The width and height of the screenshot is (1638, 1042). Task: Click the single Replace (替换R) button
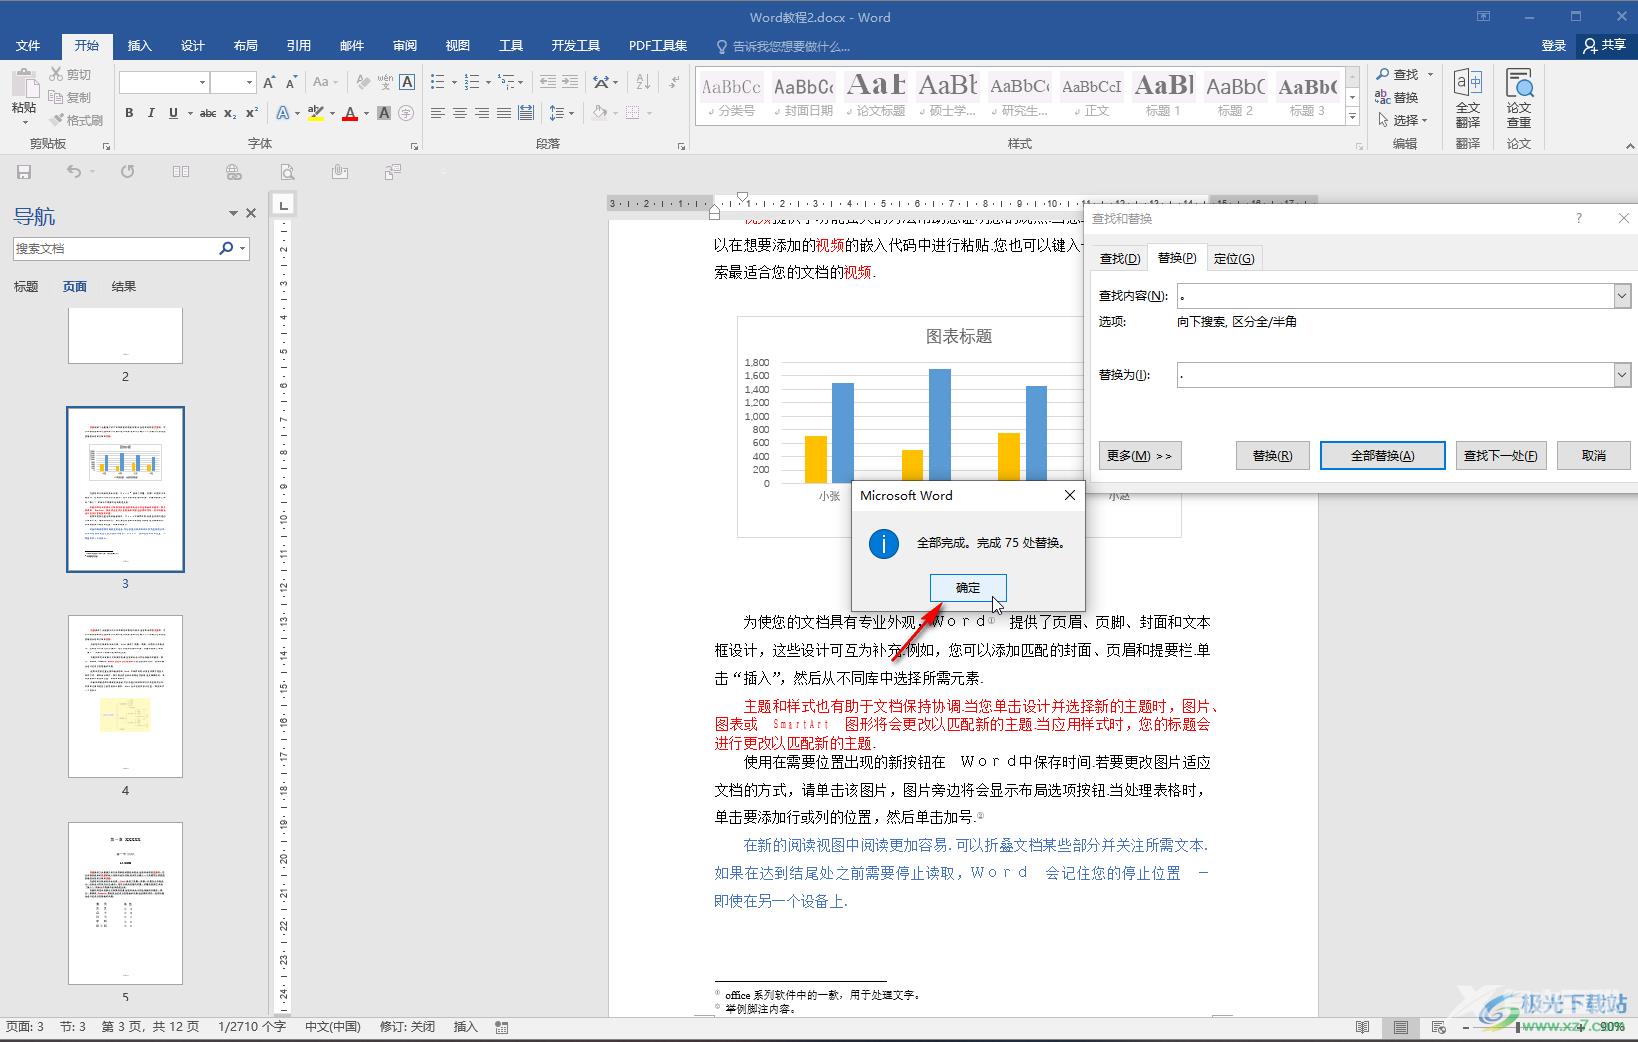click(1272, 455)
